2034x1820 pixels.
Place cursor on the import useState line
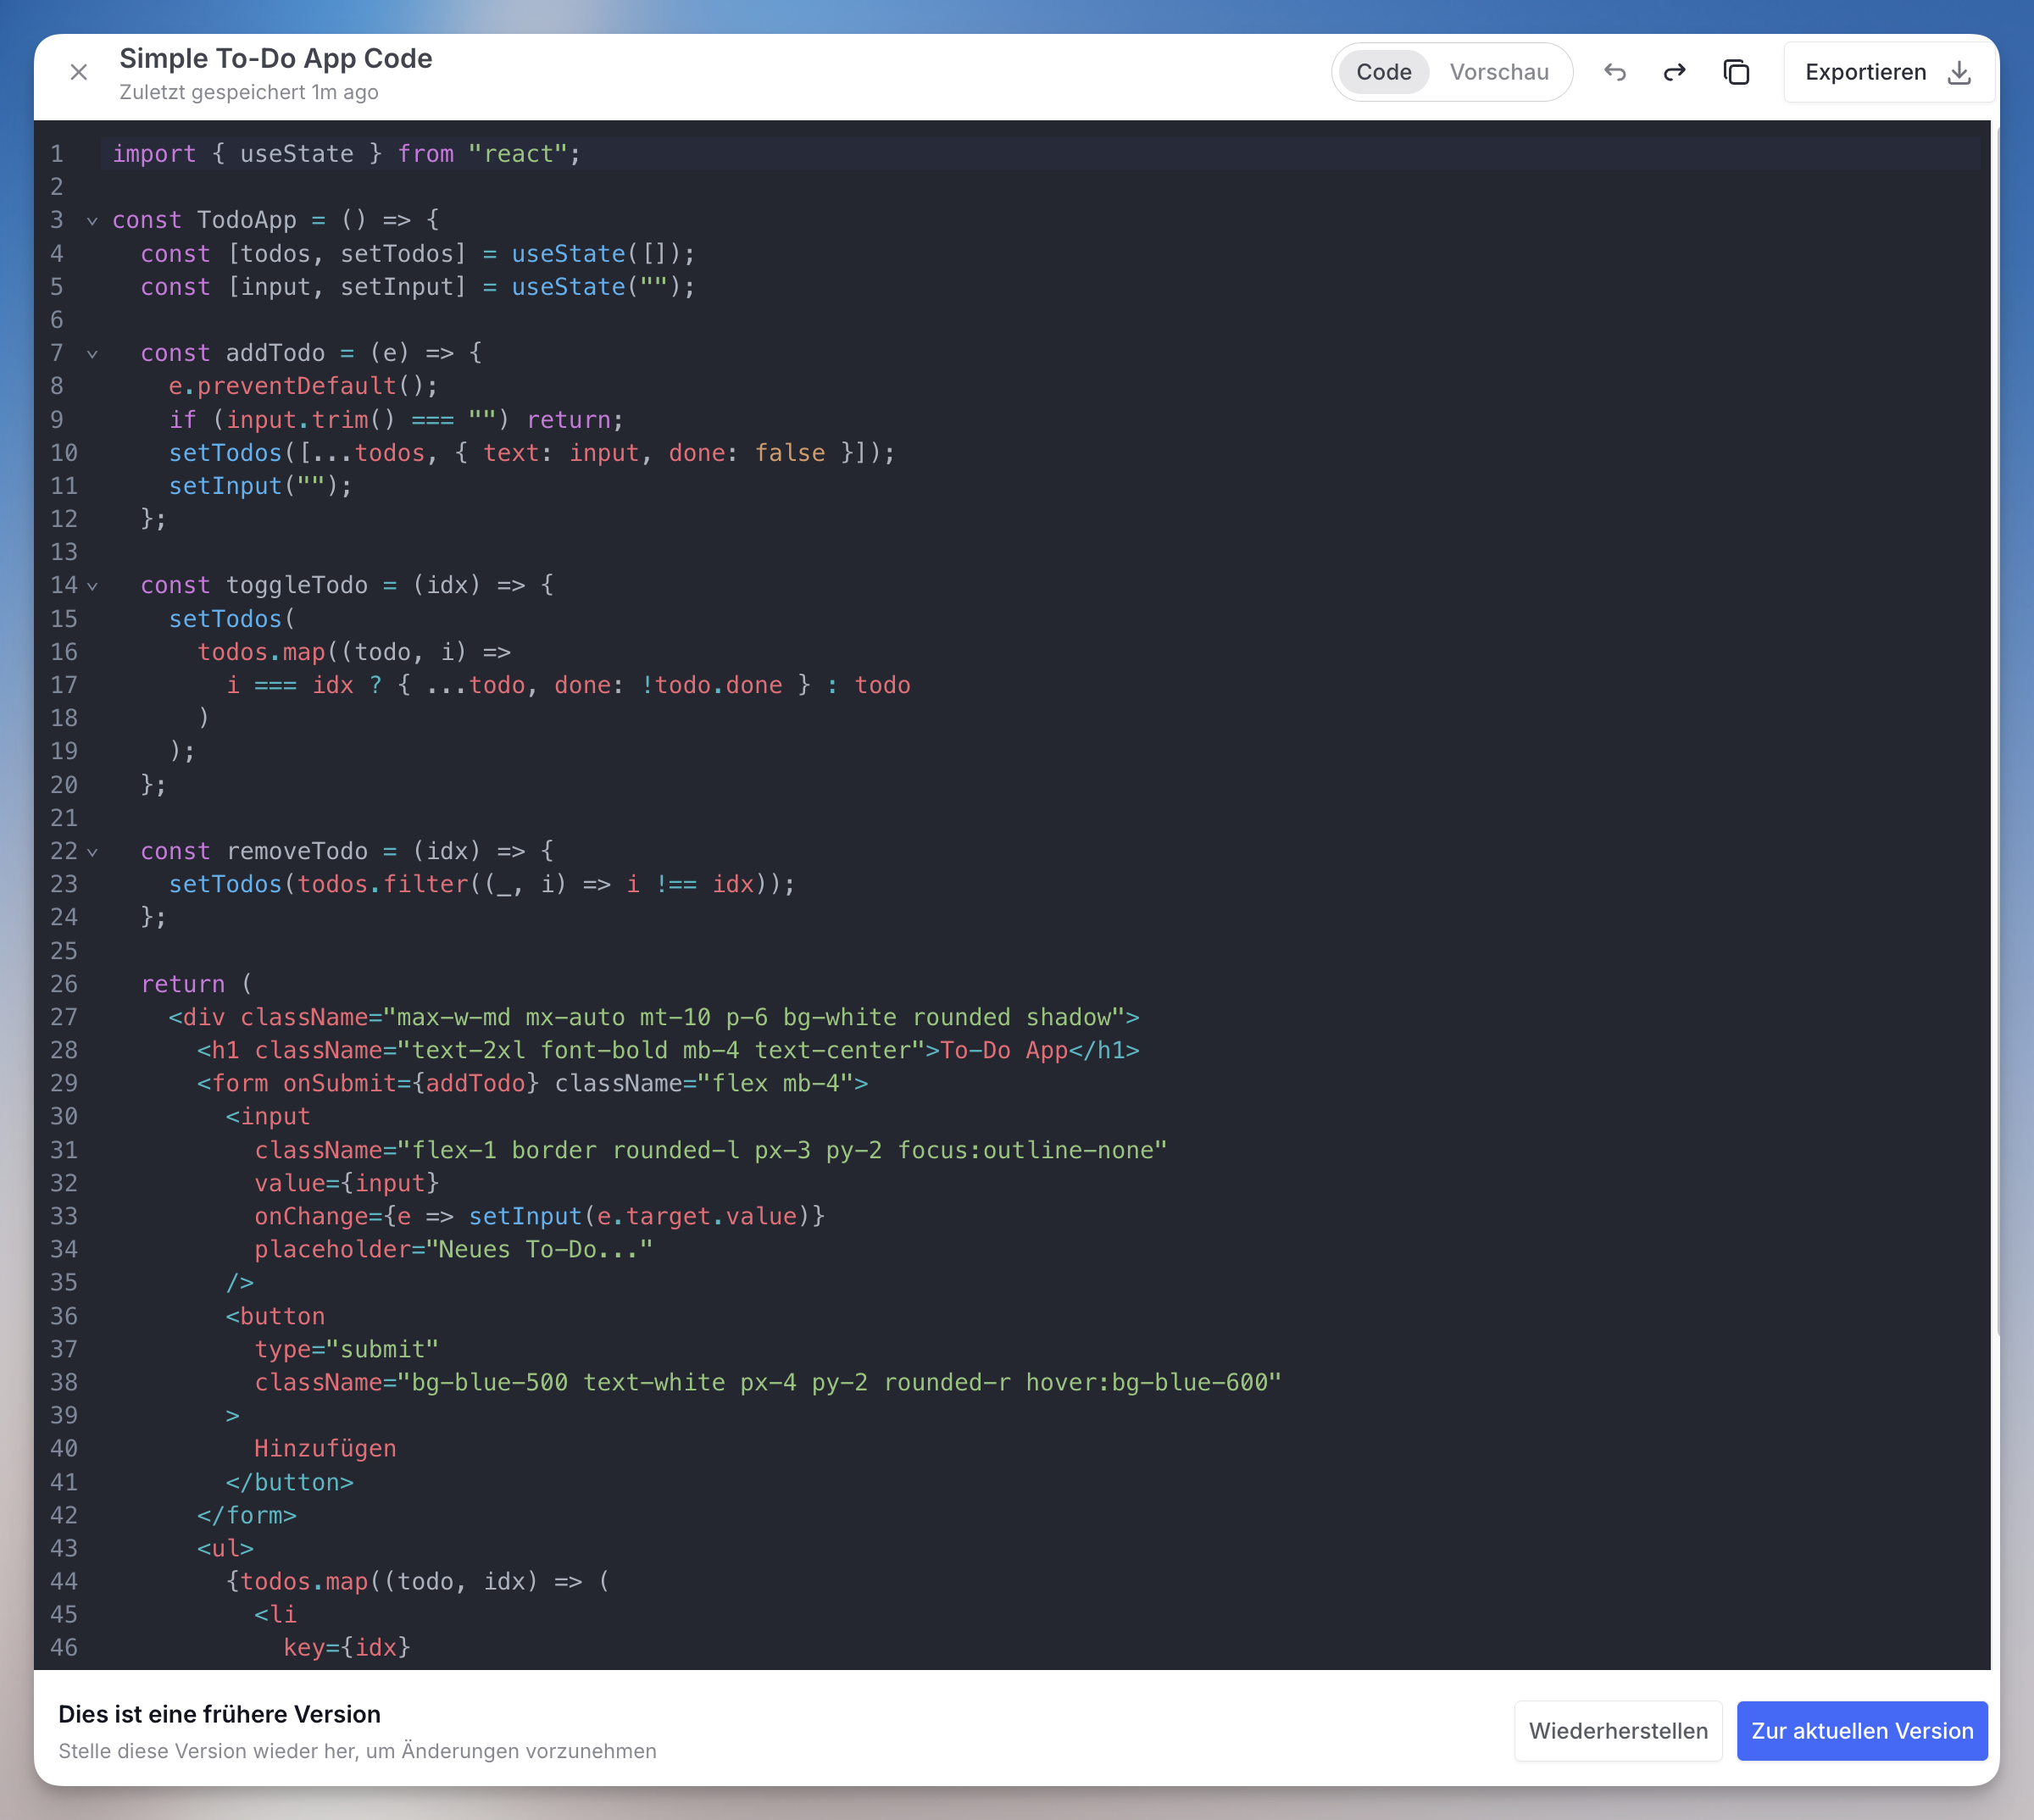[345, 154]
